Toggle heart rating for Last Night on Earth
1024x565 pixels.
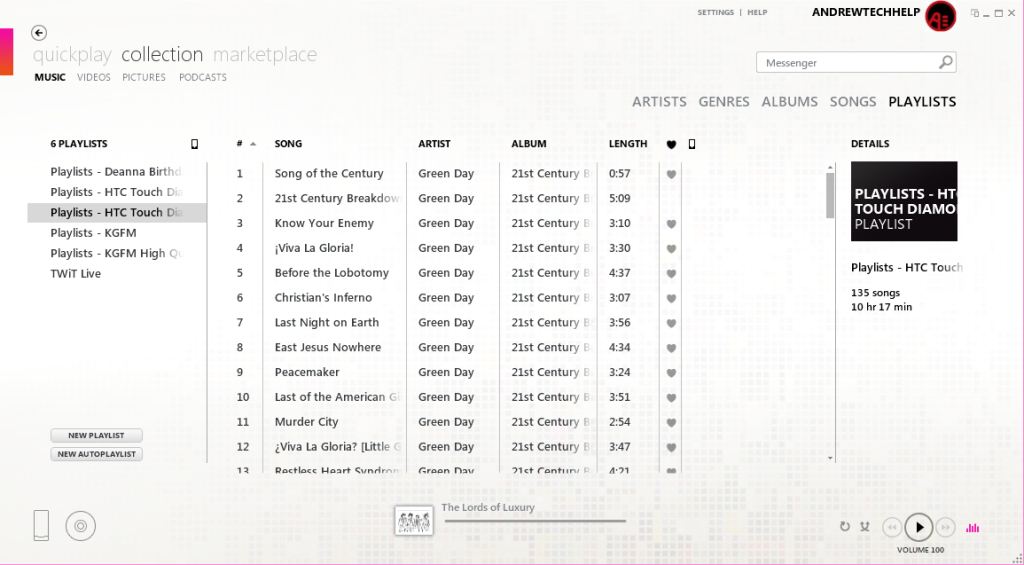pyautogui.click(x=671, y=323)
